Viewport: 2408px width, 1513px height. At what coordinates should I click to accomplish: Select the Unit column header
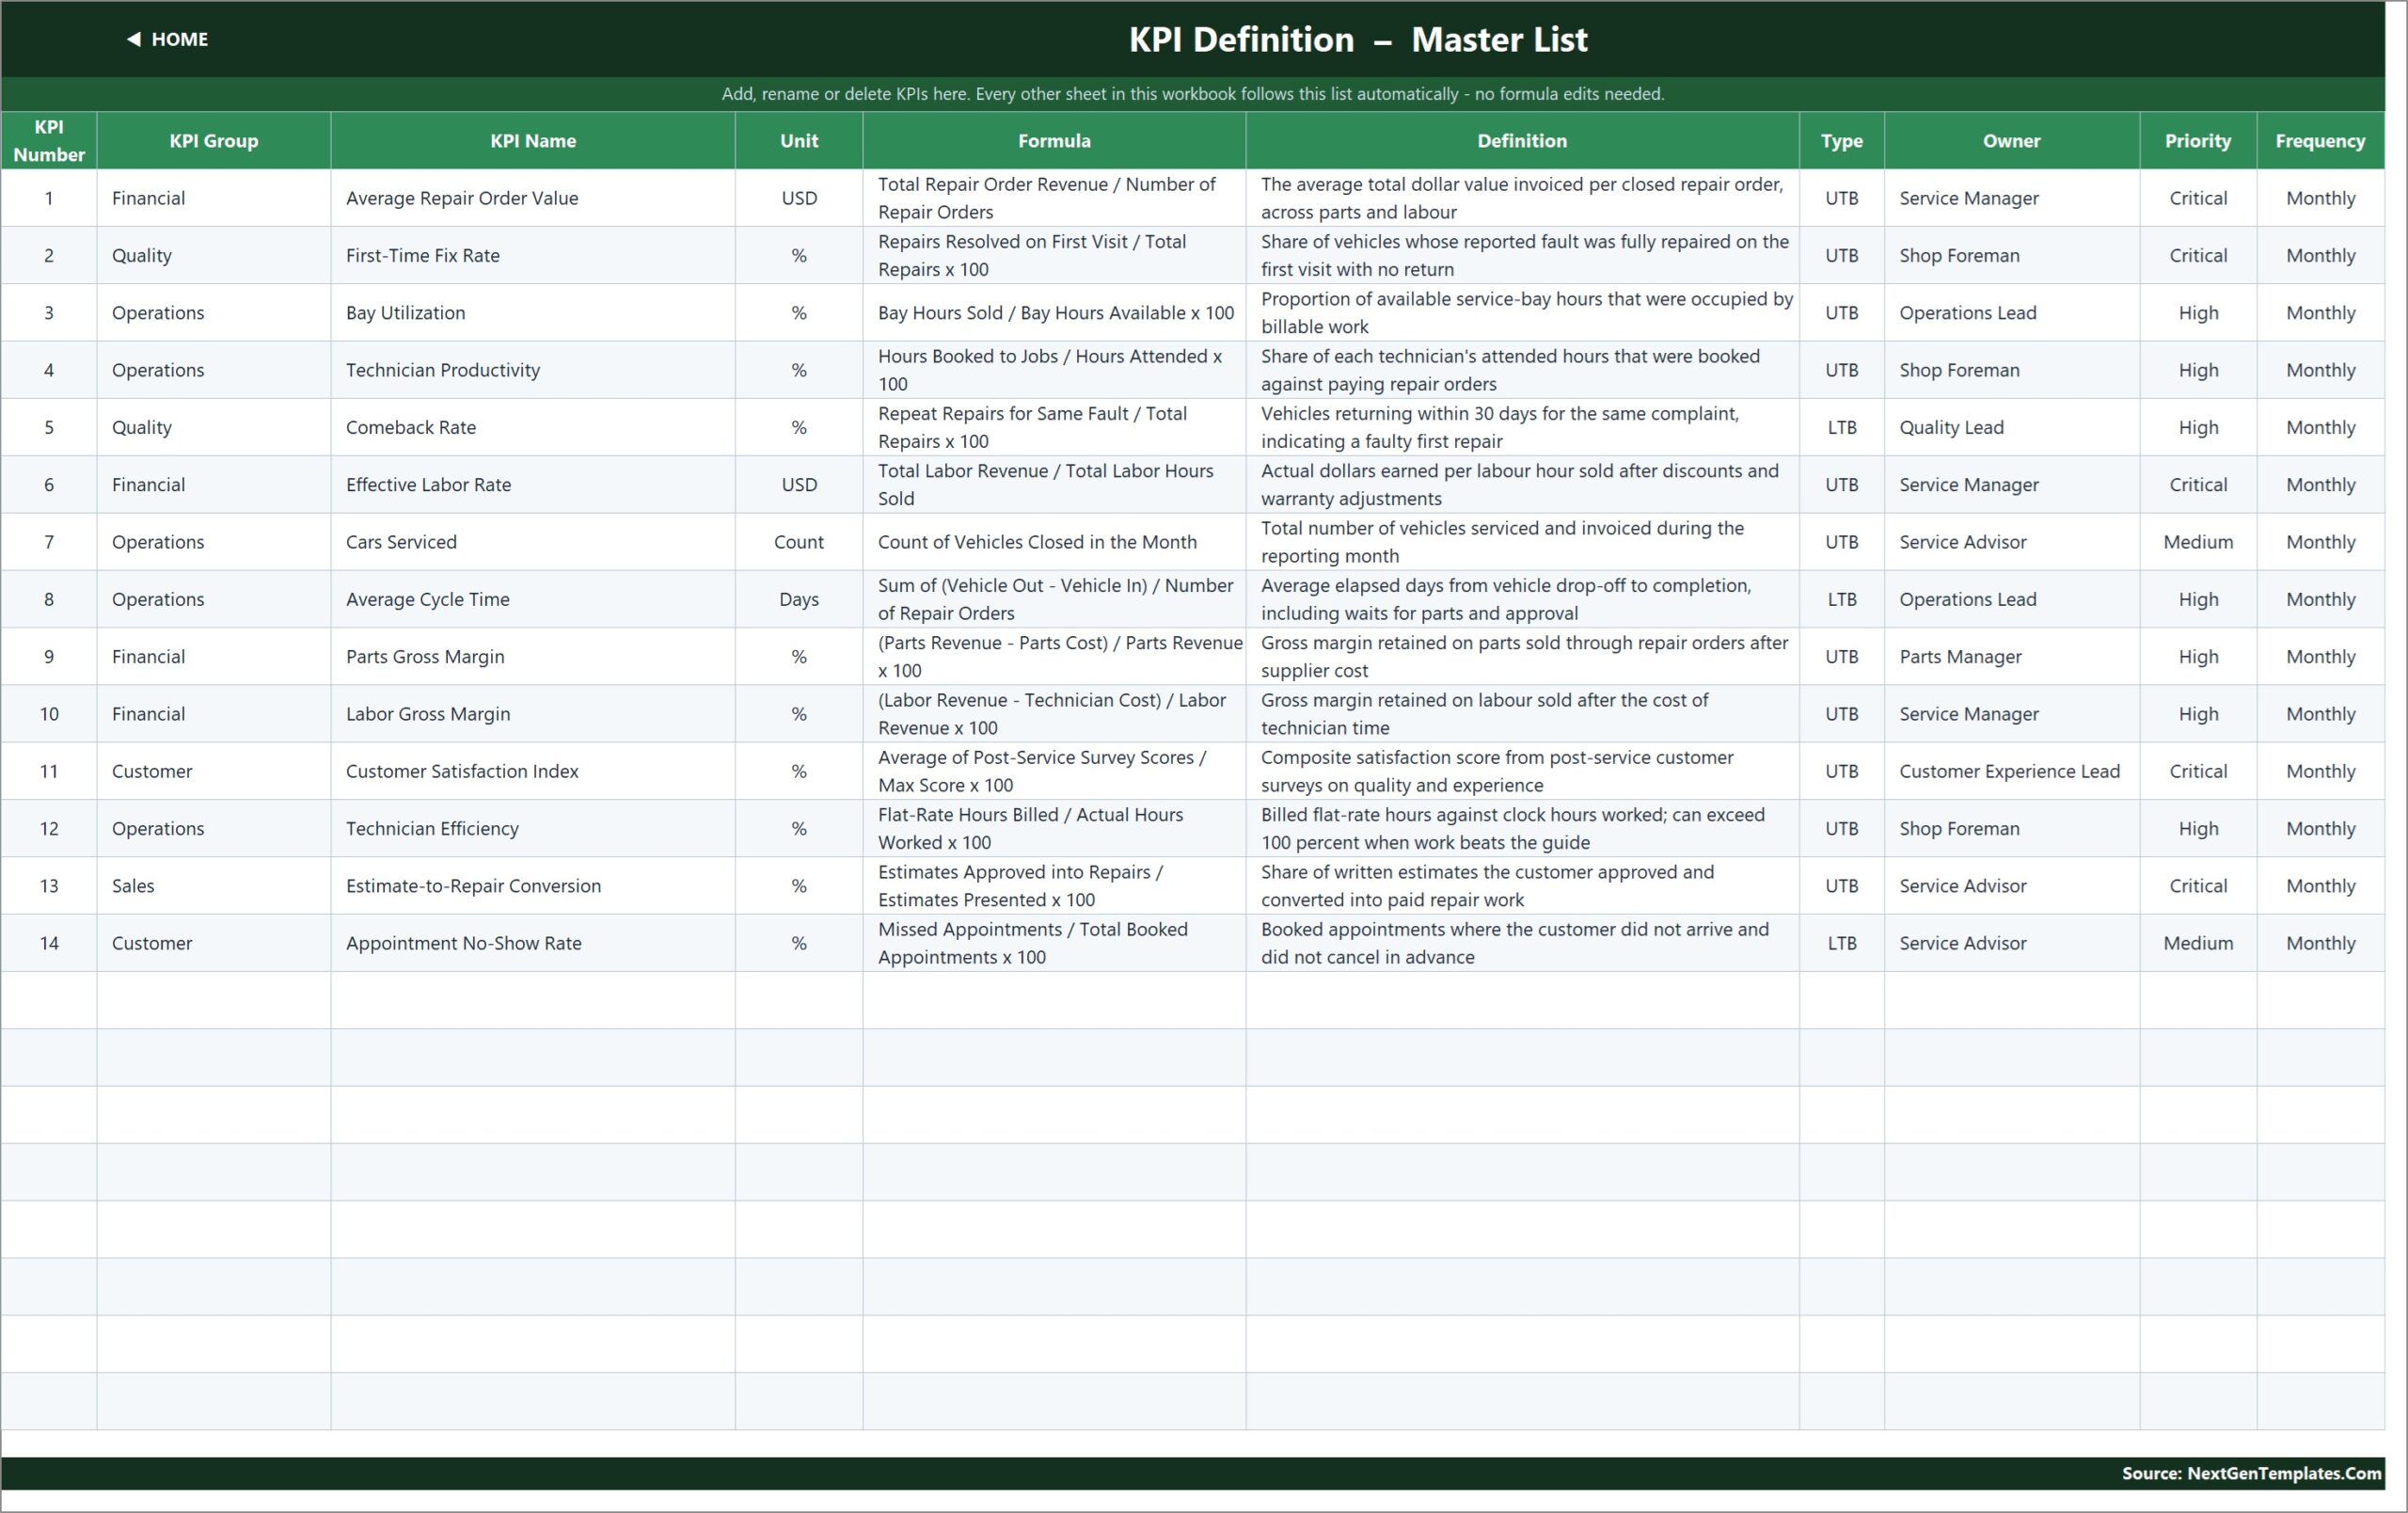coord(799,140)
